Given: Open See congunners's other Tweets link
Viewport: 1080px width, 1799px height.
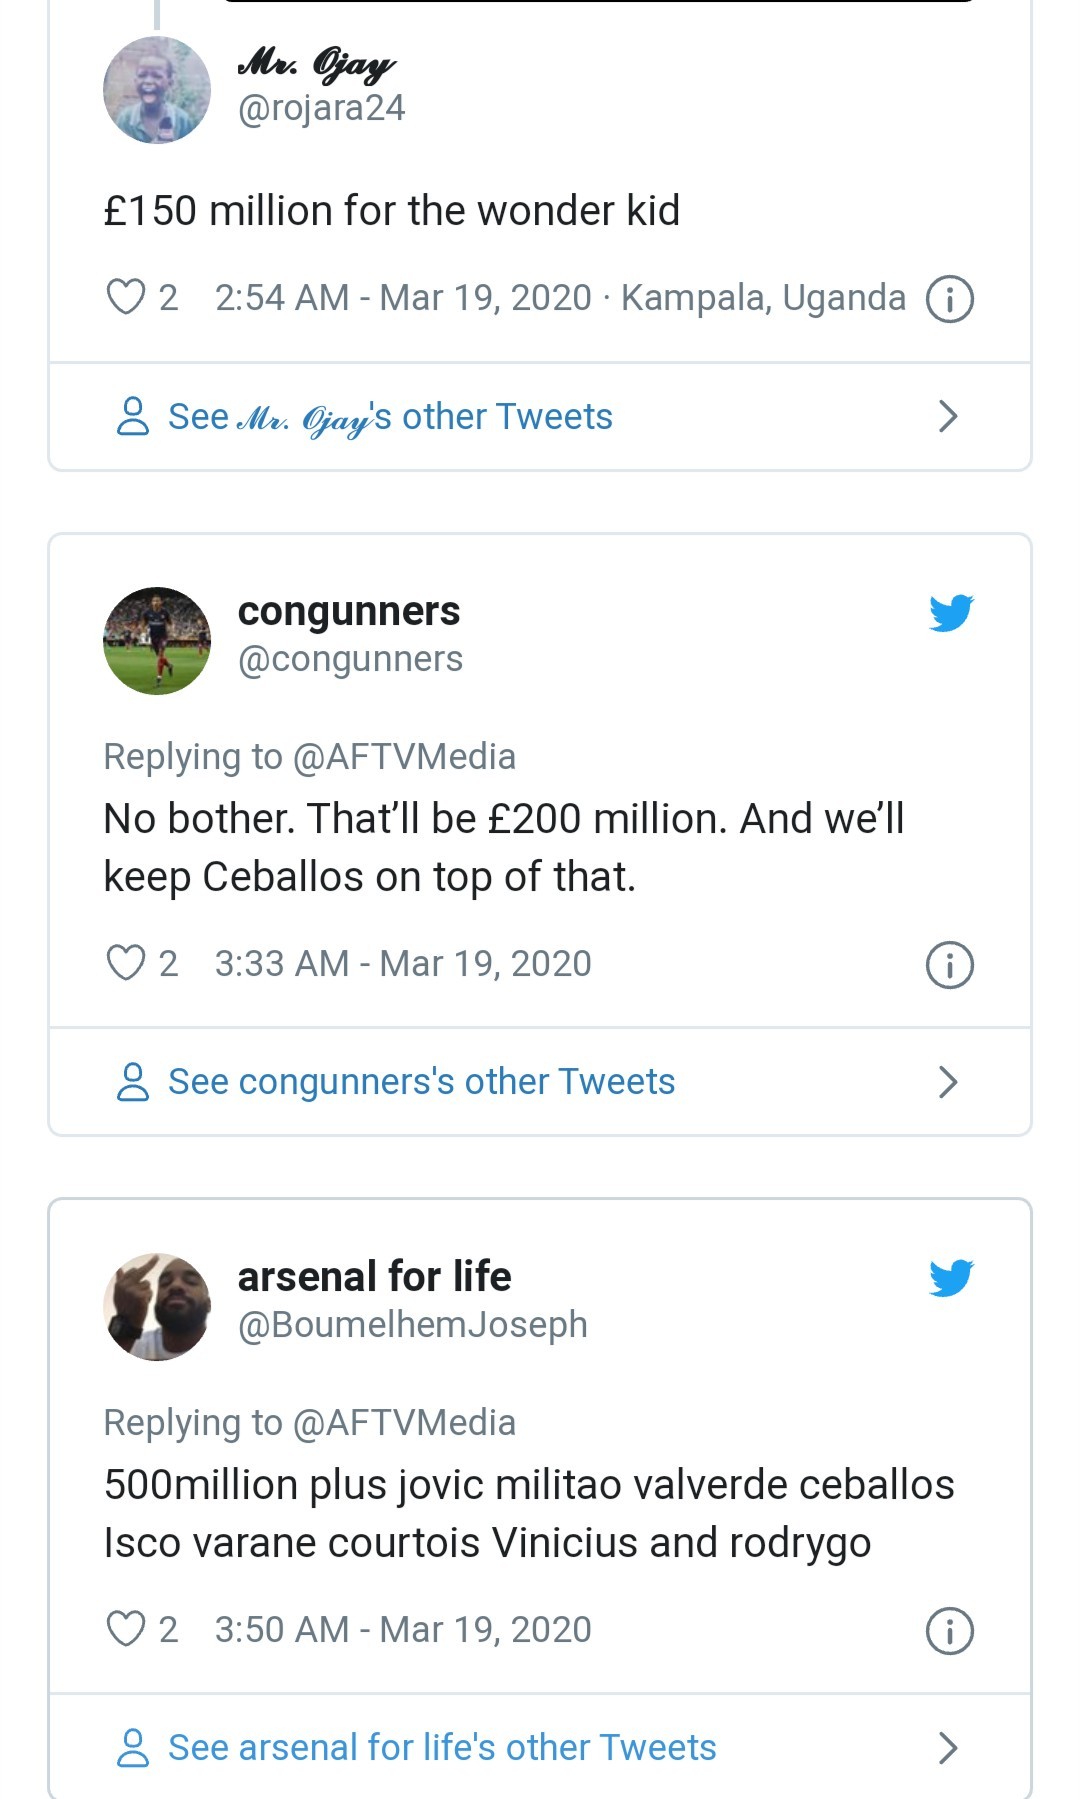Looking at the screenshot, I should pos(421,1081).
